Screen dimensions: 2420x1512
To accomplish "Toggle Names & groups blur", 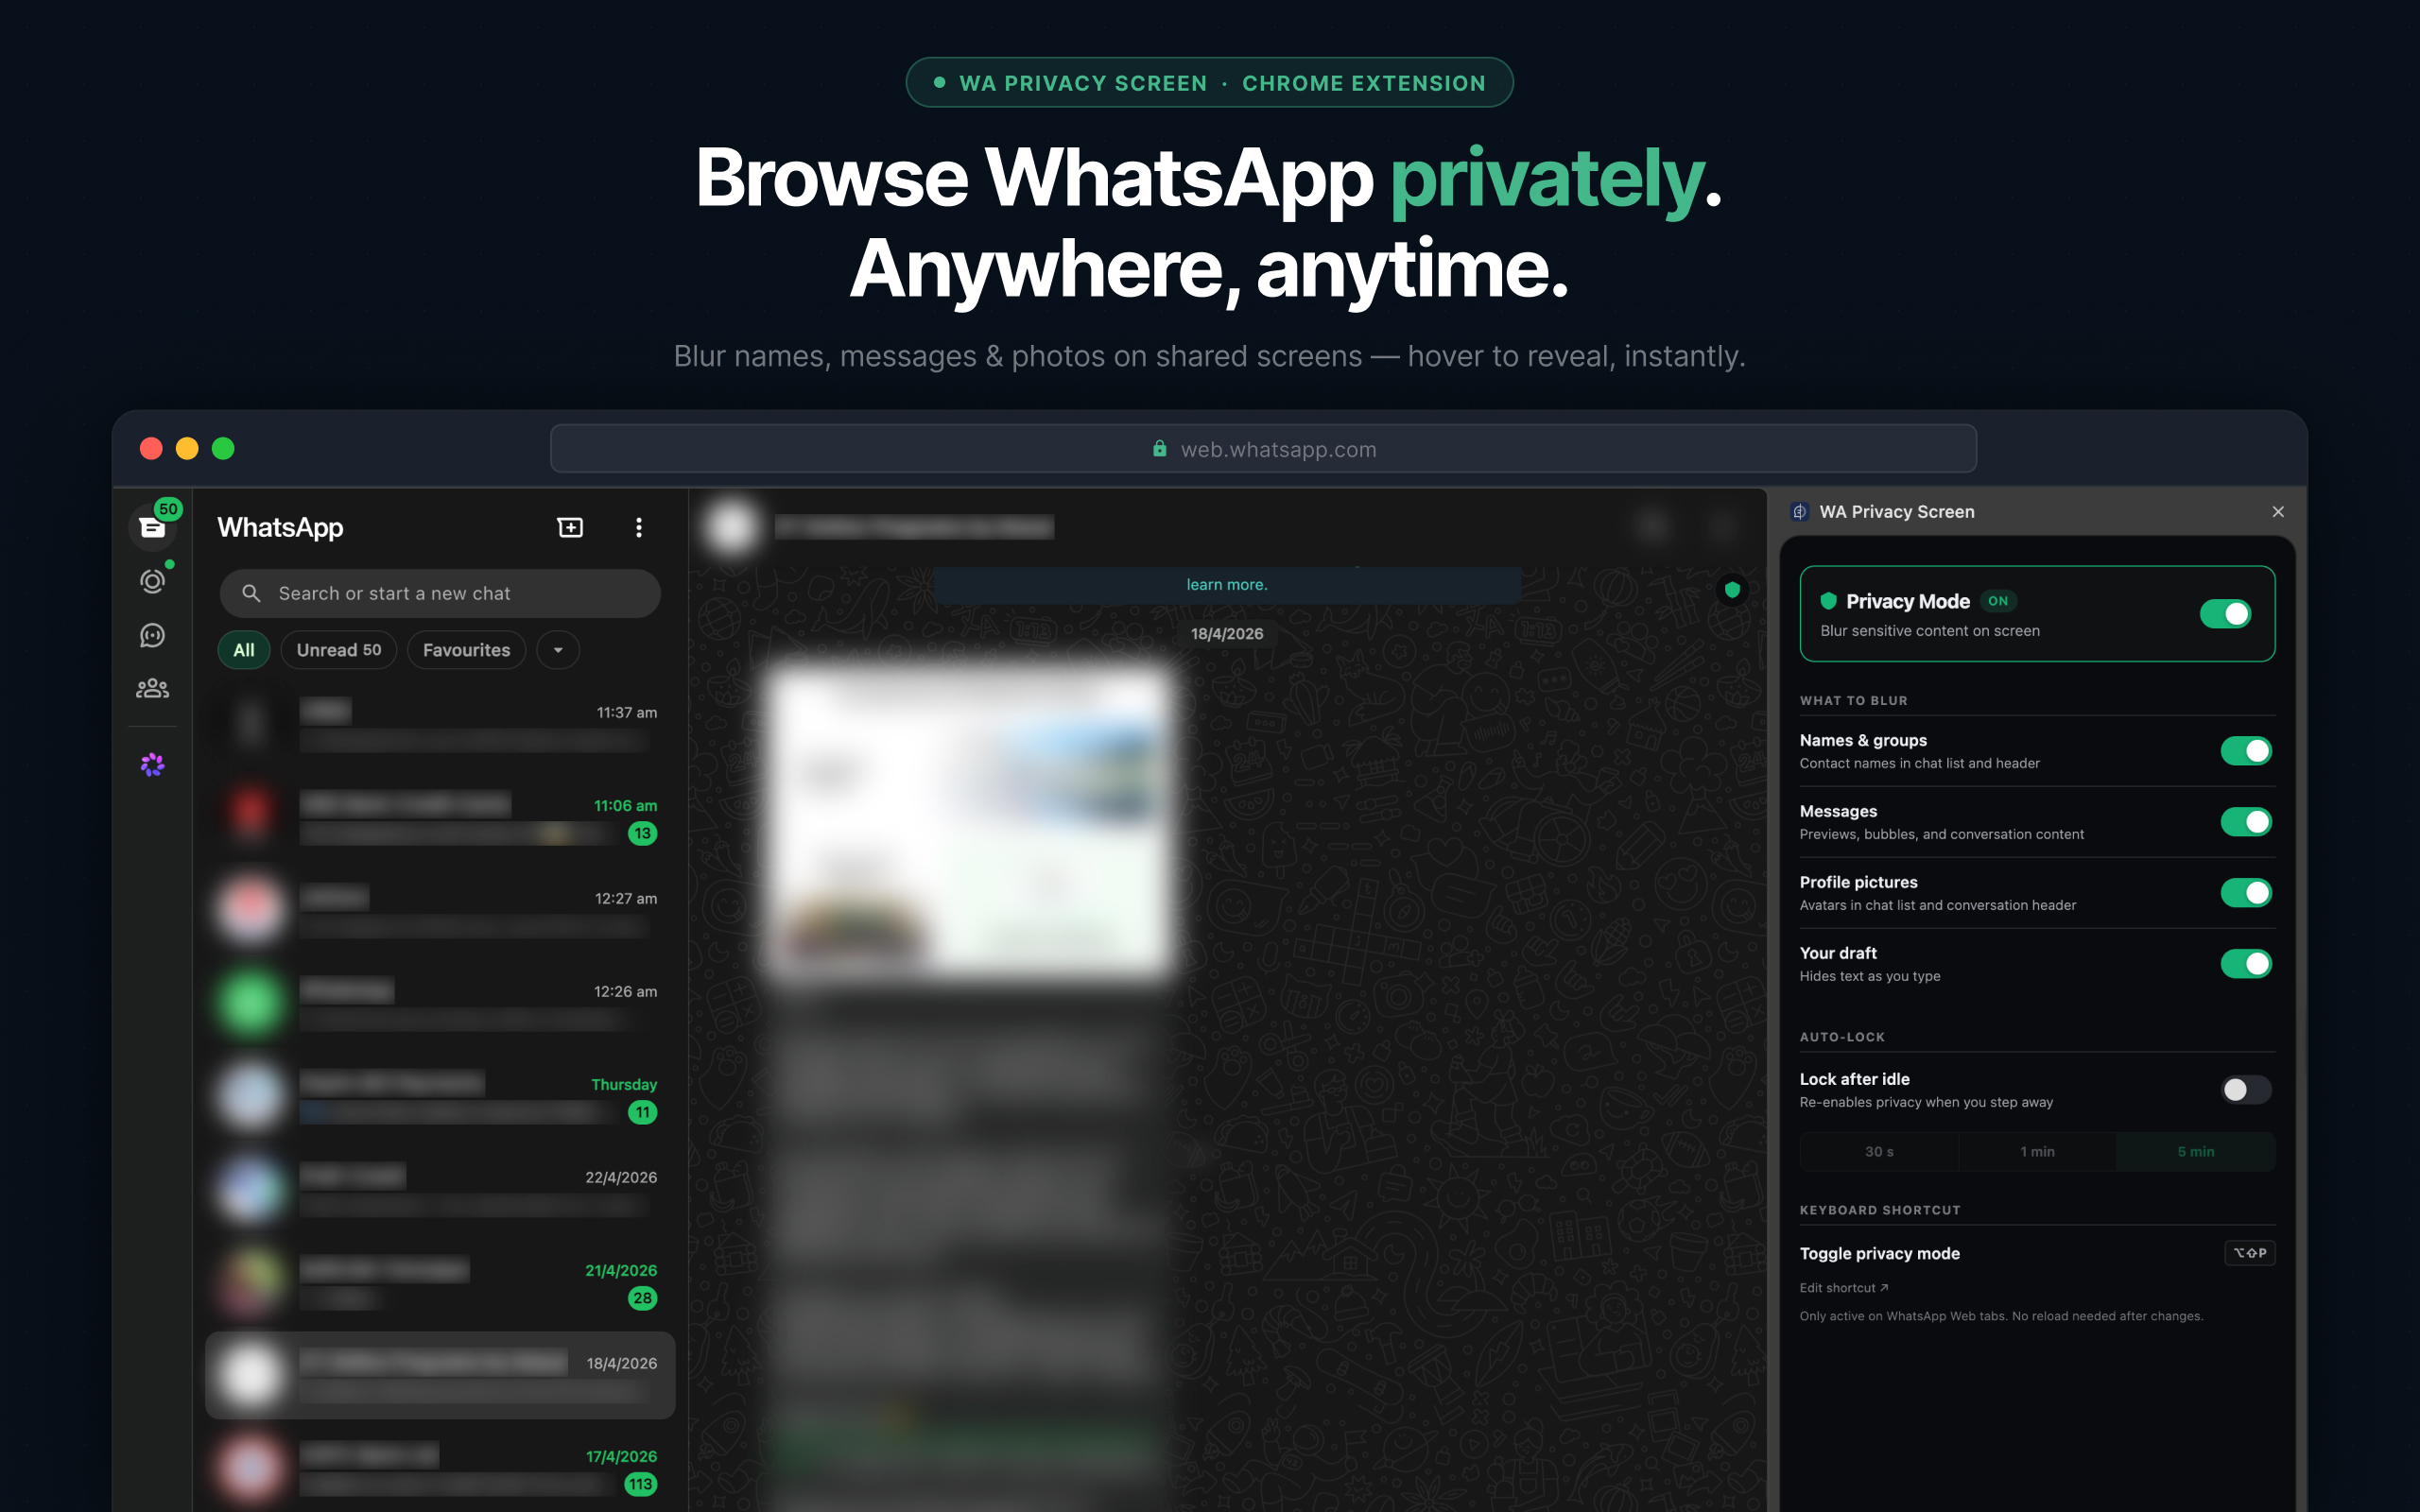I will (x=2246, y=751).
